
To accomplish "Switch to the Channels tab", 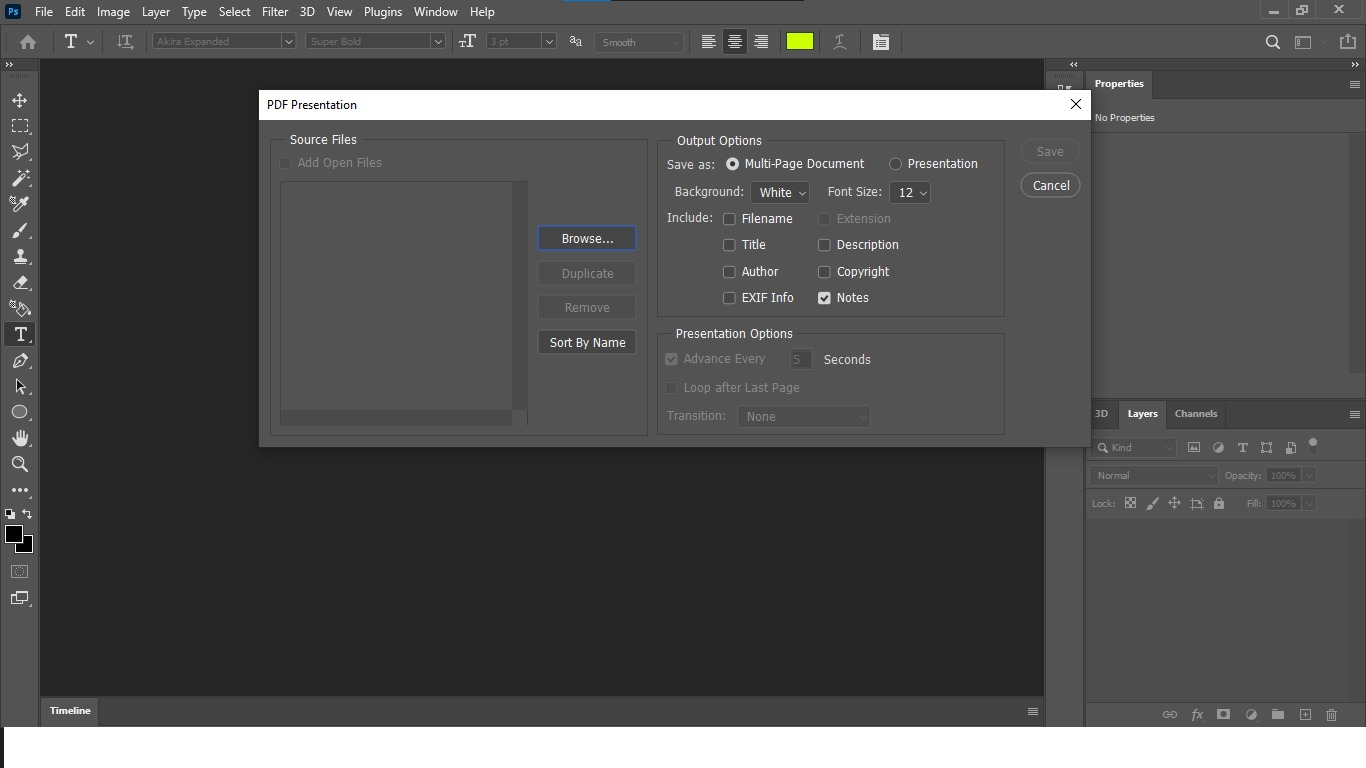I will 1196,414.
